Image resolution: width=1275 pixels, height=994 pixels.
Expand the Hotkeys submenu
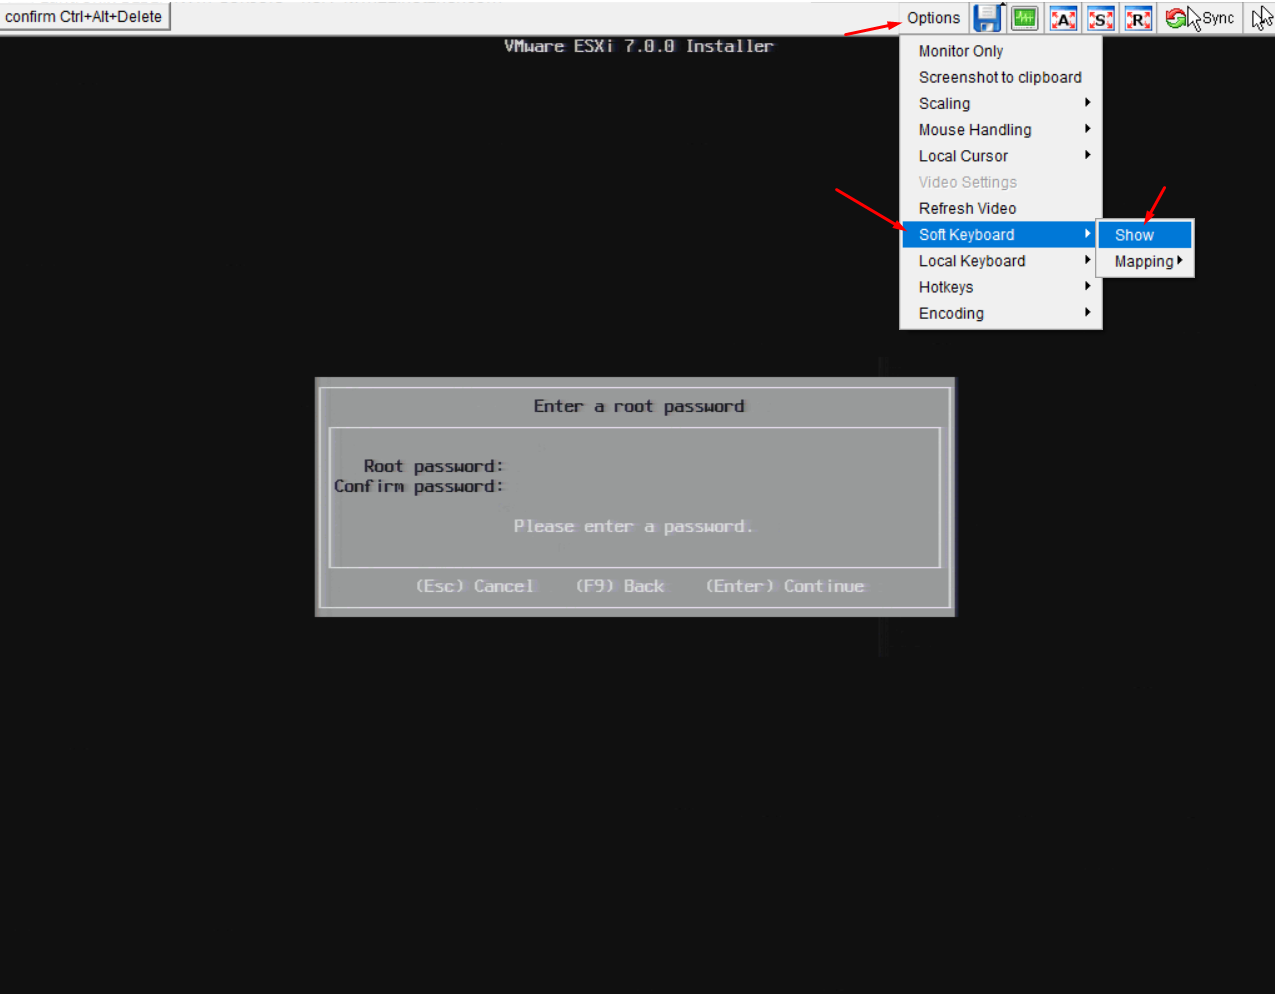[1001, 287]
